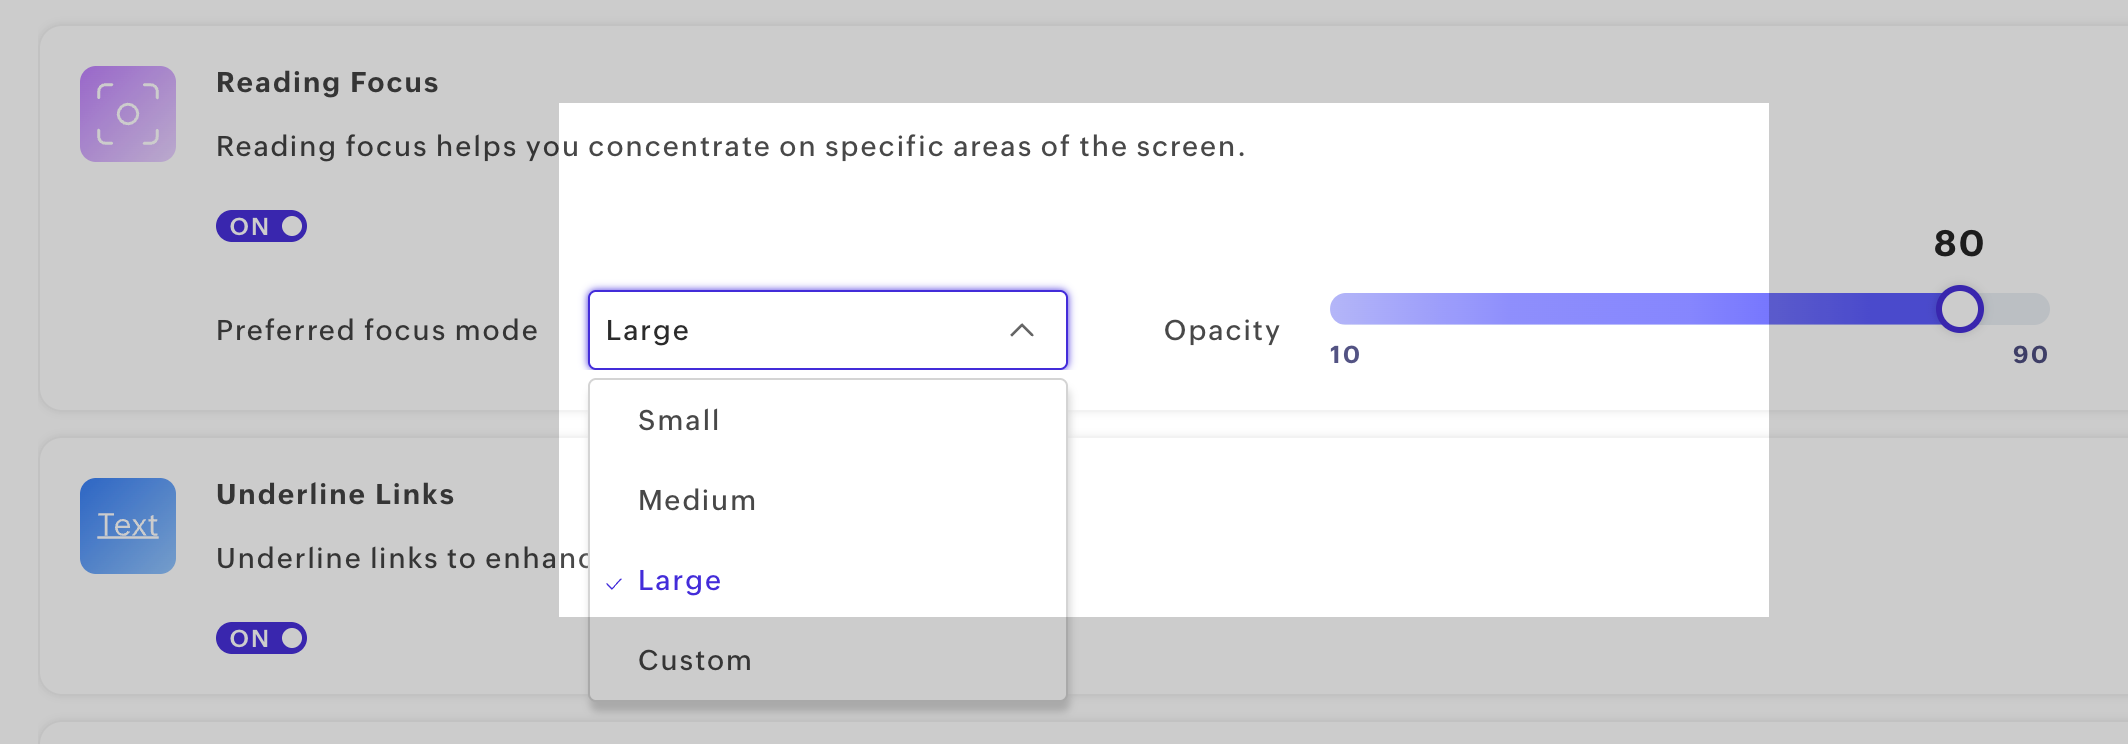This screenshot has height=744, width=2128.
Task: Select Medium from focus mode list
Action: [x=828, y=500]
